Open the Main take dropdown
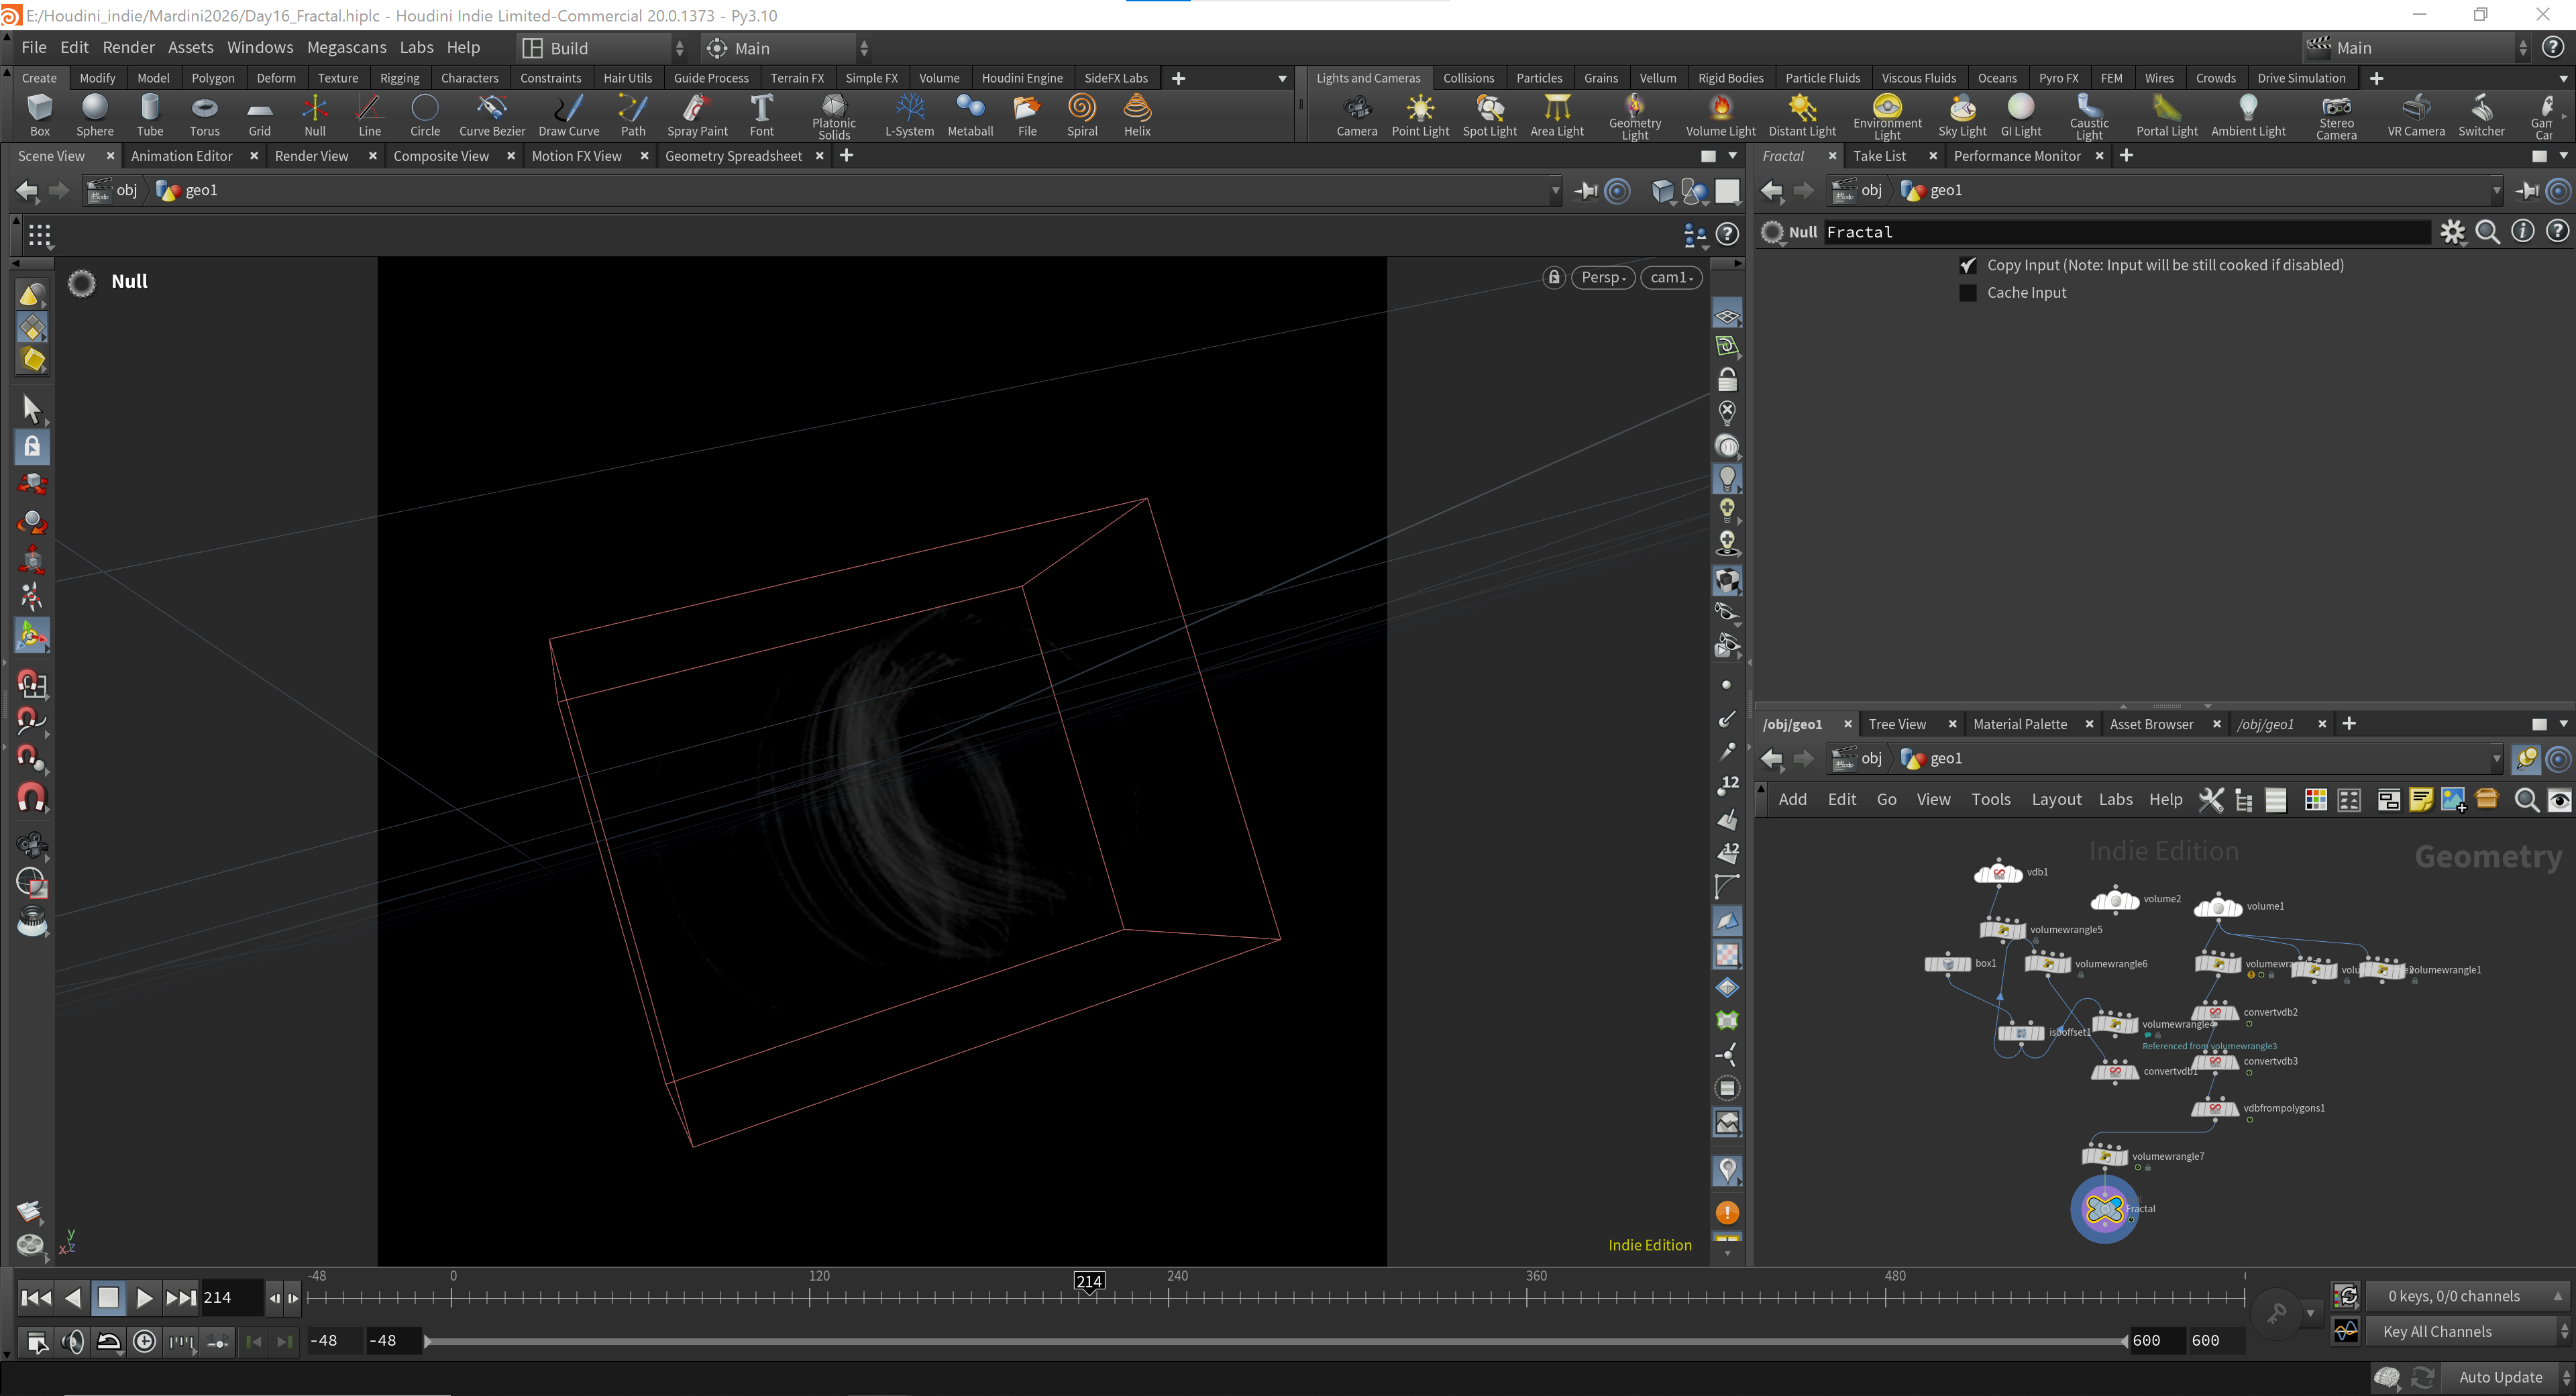This screenshot has height=1396, width=2576. click(2416, 48)
